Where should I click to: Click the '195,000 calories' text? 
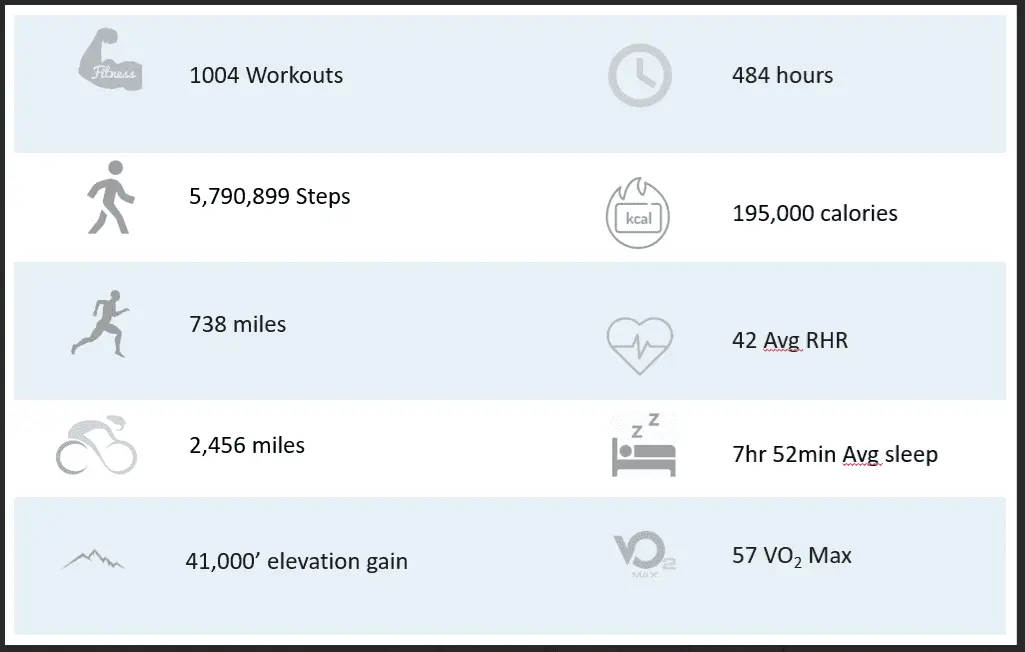[814, 213]
